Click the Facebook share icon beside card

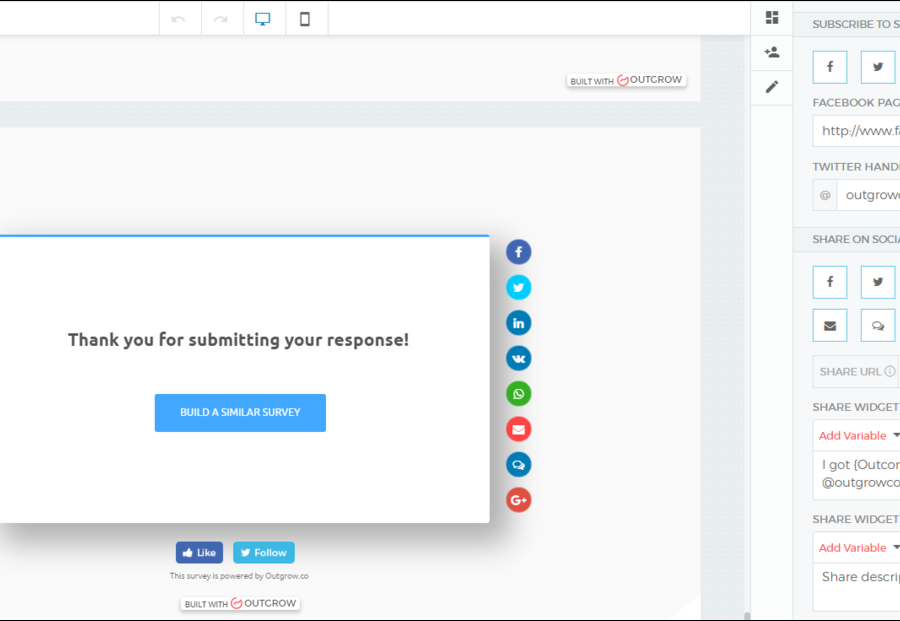point(518,252)
